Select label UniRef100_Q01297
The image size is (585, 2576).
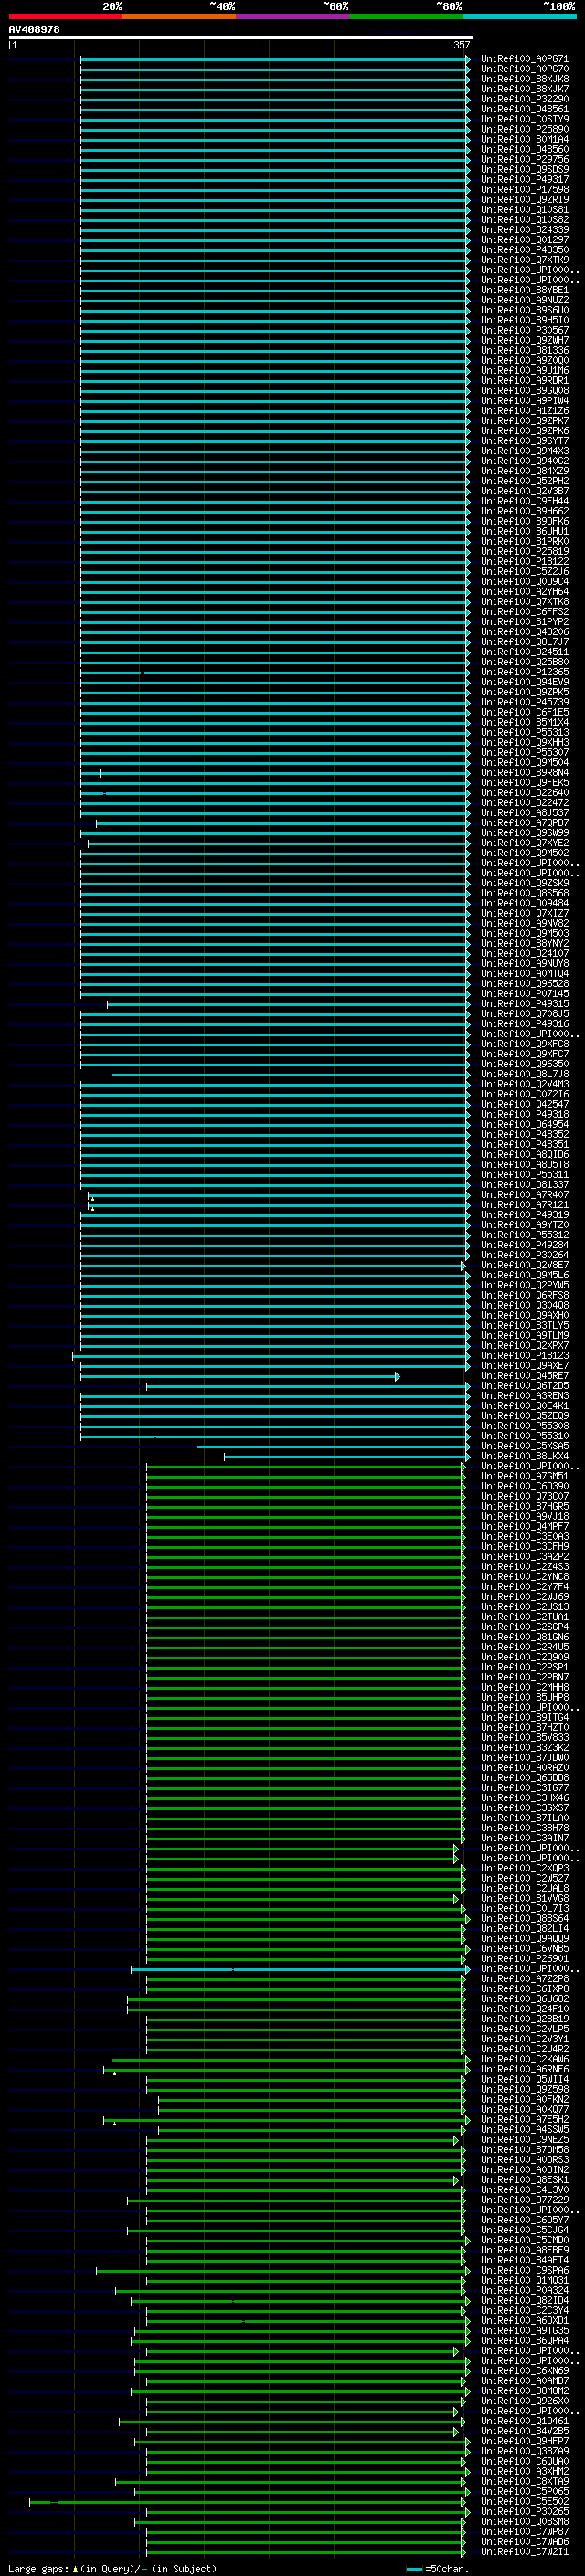coord(525,240)
